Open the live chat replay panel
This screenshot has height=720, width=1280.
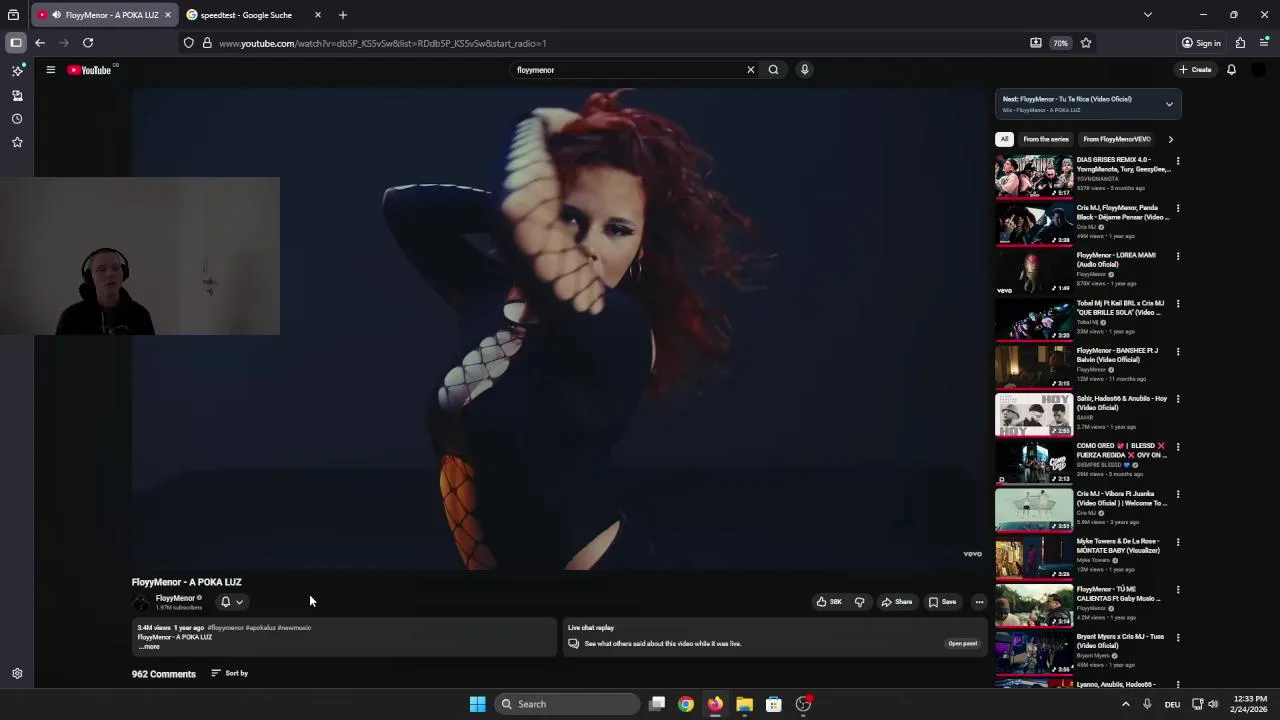(962, 644)
